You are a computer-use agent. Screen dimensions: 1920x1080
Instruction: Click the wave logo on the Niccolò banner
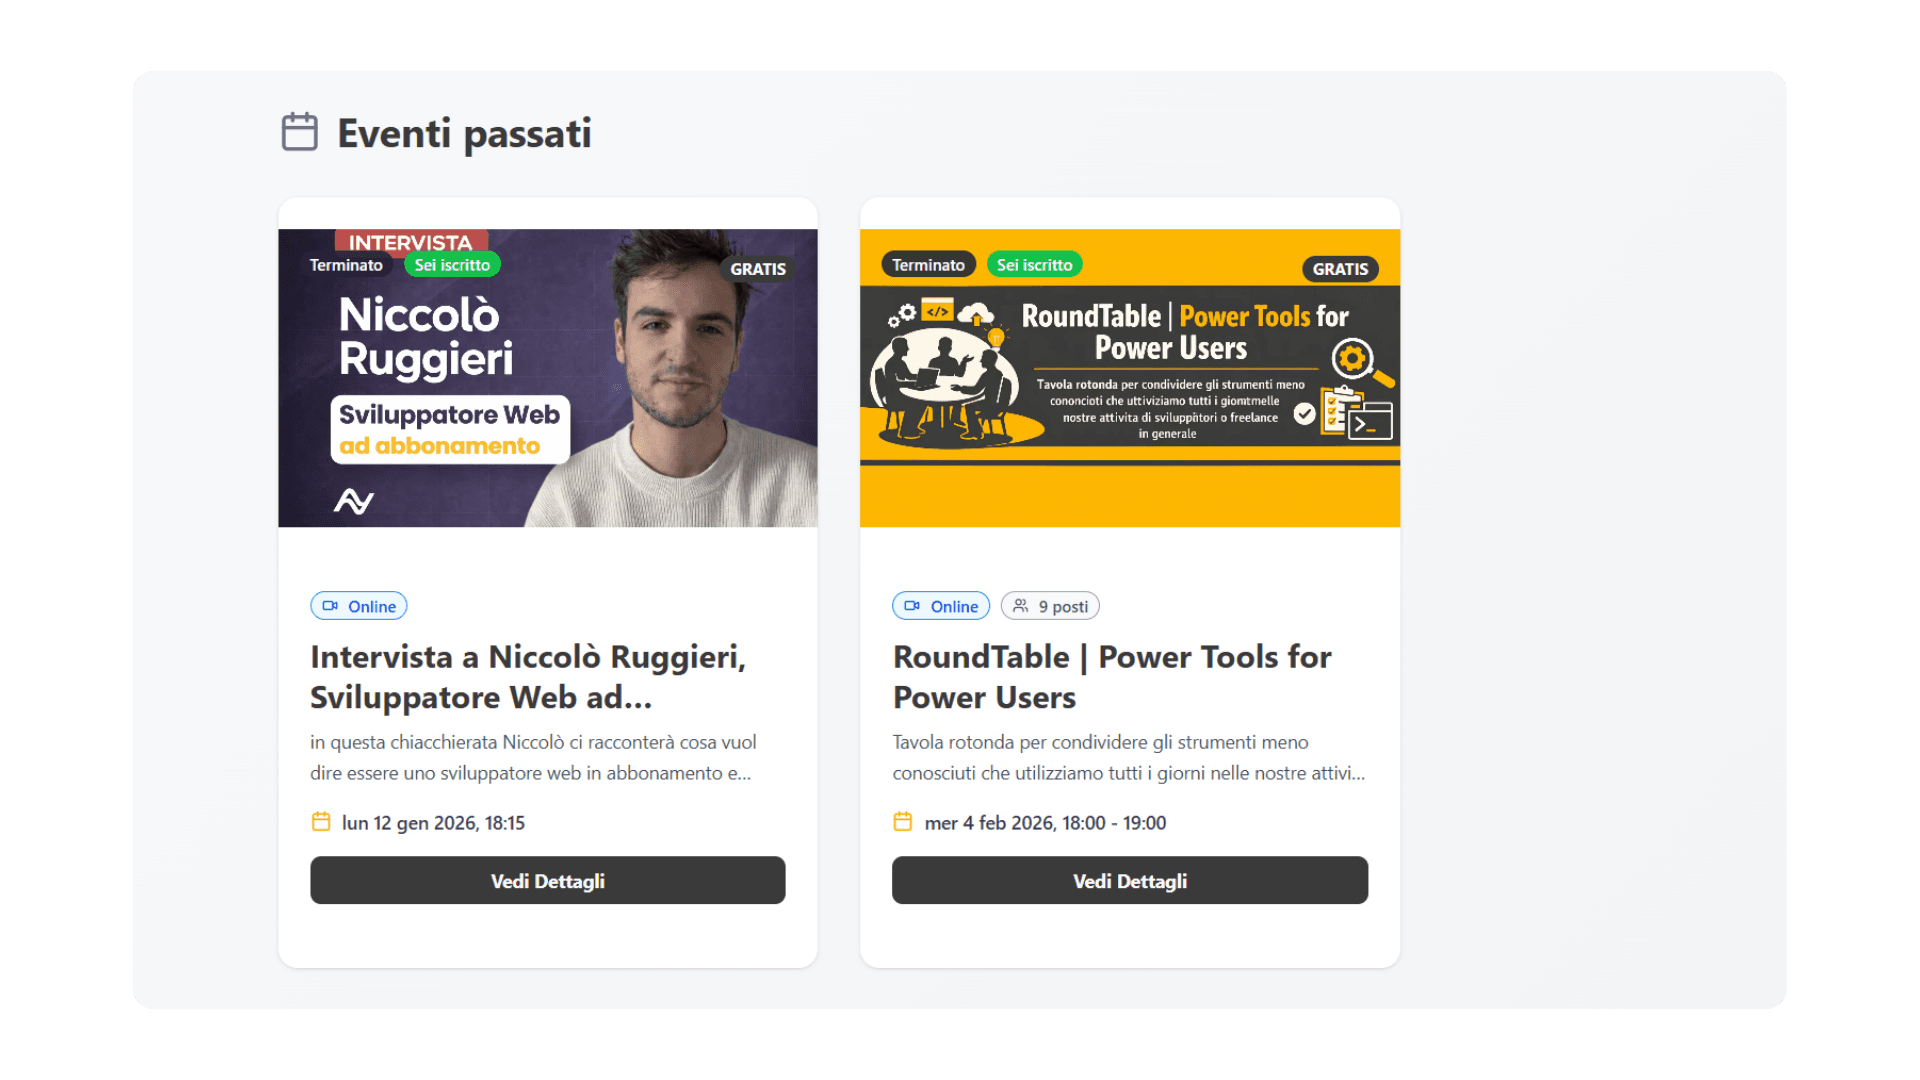354,500
